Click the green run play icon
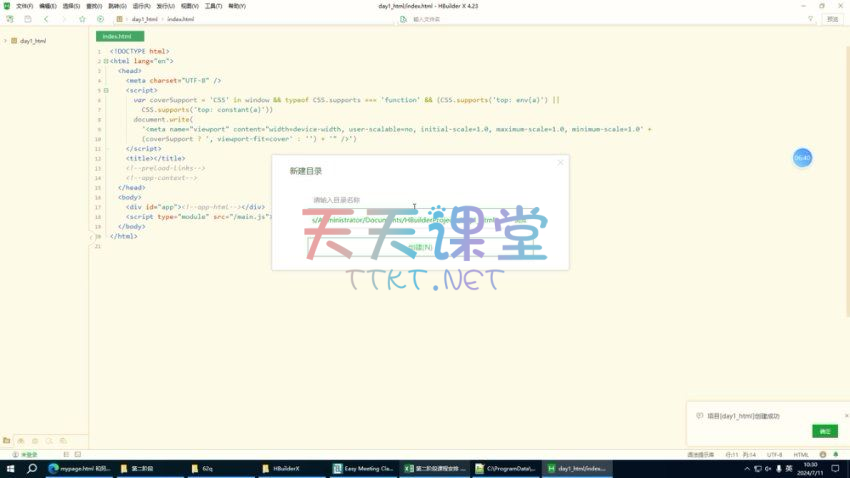 pos(100,19)
